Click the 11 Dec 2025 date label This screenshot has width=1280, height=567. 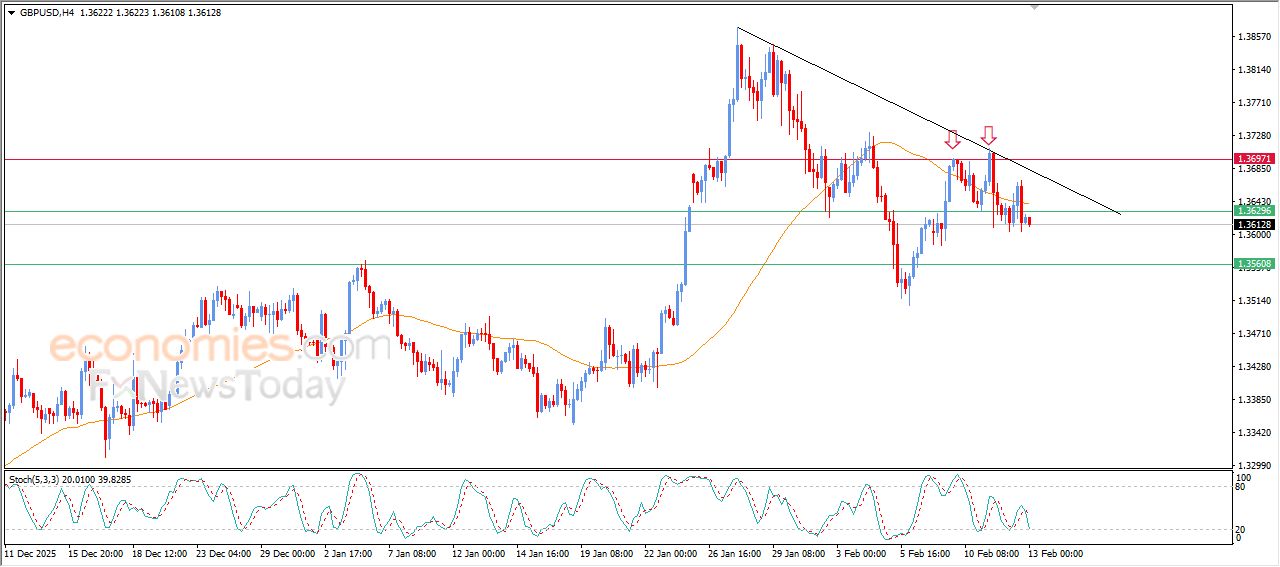(x=31, y=553)
